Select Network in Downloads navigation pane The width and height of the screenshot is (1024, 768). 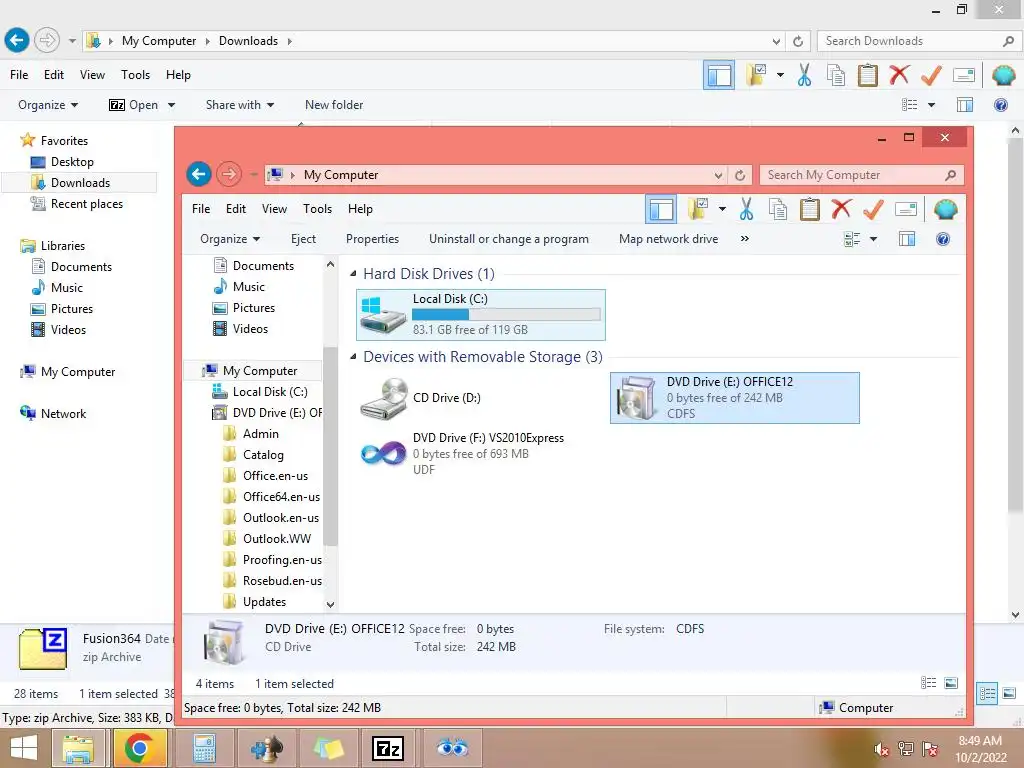tap(63, 413)
